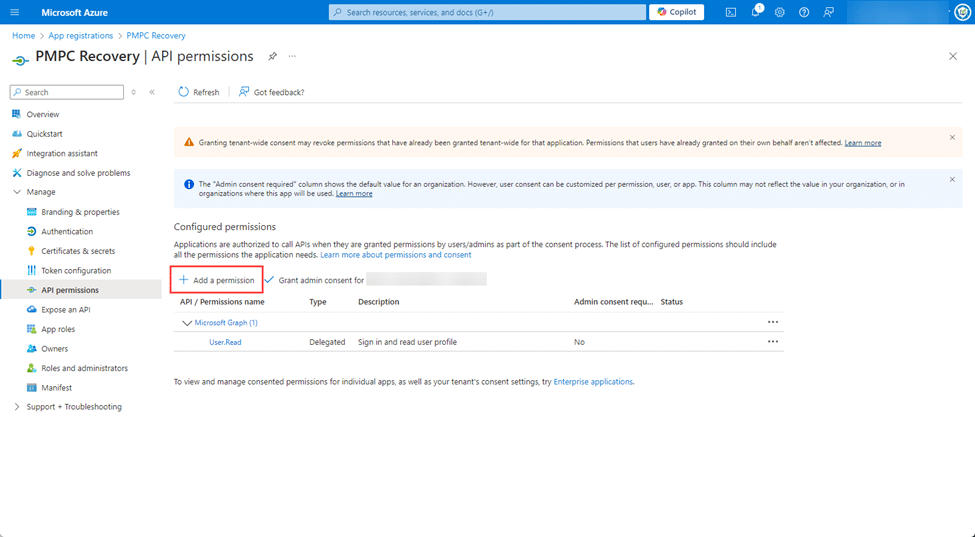Click Add a permission
The width and height of the screenshot is (975, 537).
click(x=217, y=280)
